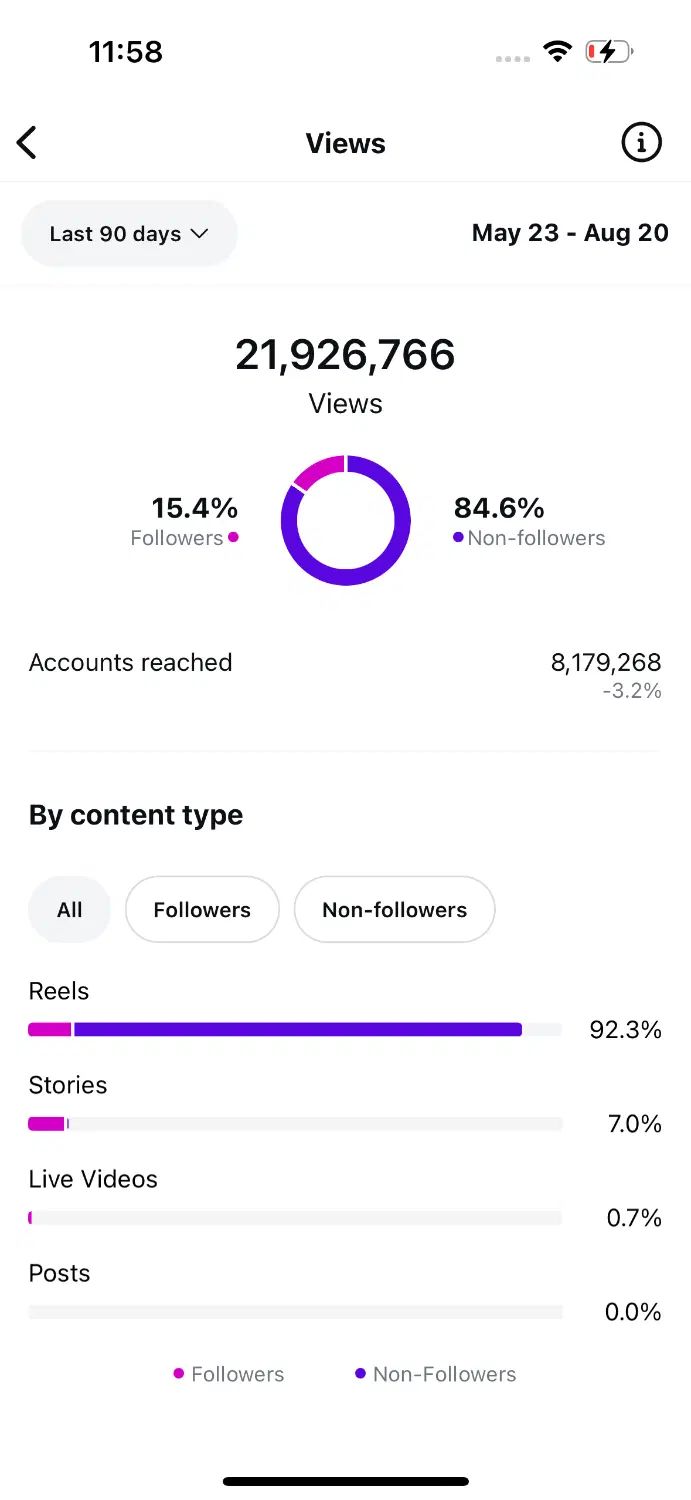This screenshot has height=1500, width=691.
Task: Open the Last 90 days dropdown
Action: (129, 233)
